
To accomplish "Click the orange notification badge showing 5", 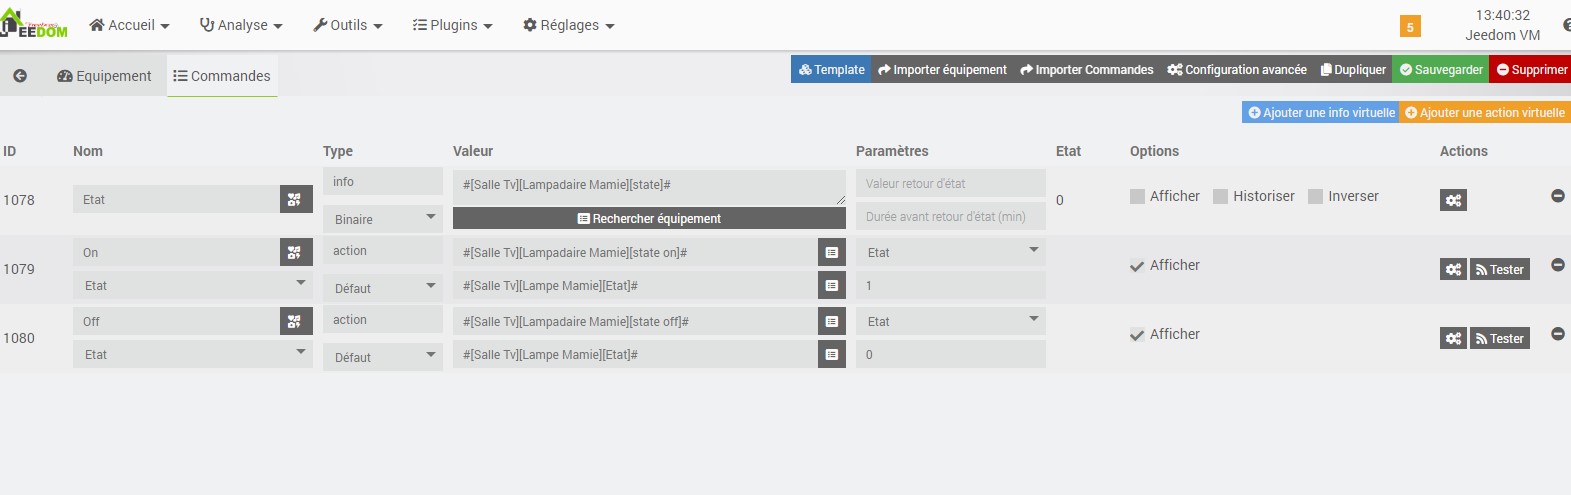I will tap(1410, 27).
